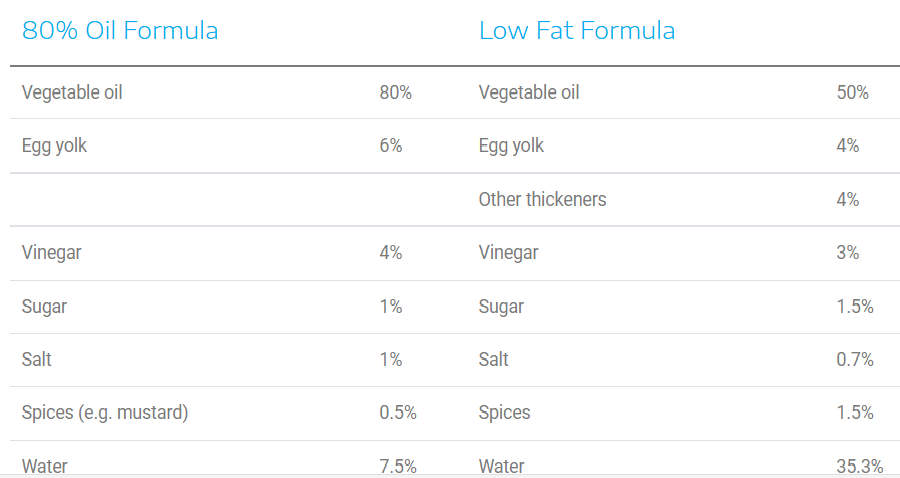Click the 4% value beside Other thickeners
900x478 pixels.
coord(847,199)
